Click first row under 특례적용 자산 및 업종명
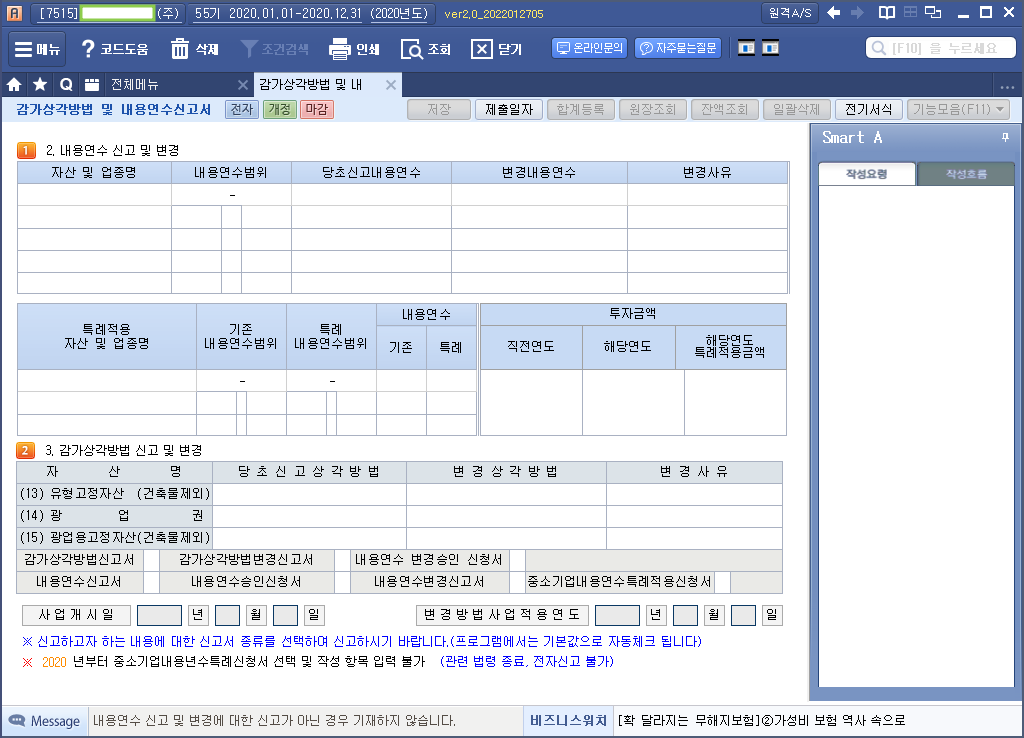The height and width of the screenshot is (738, 1024). 107,381
